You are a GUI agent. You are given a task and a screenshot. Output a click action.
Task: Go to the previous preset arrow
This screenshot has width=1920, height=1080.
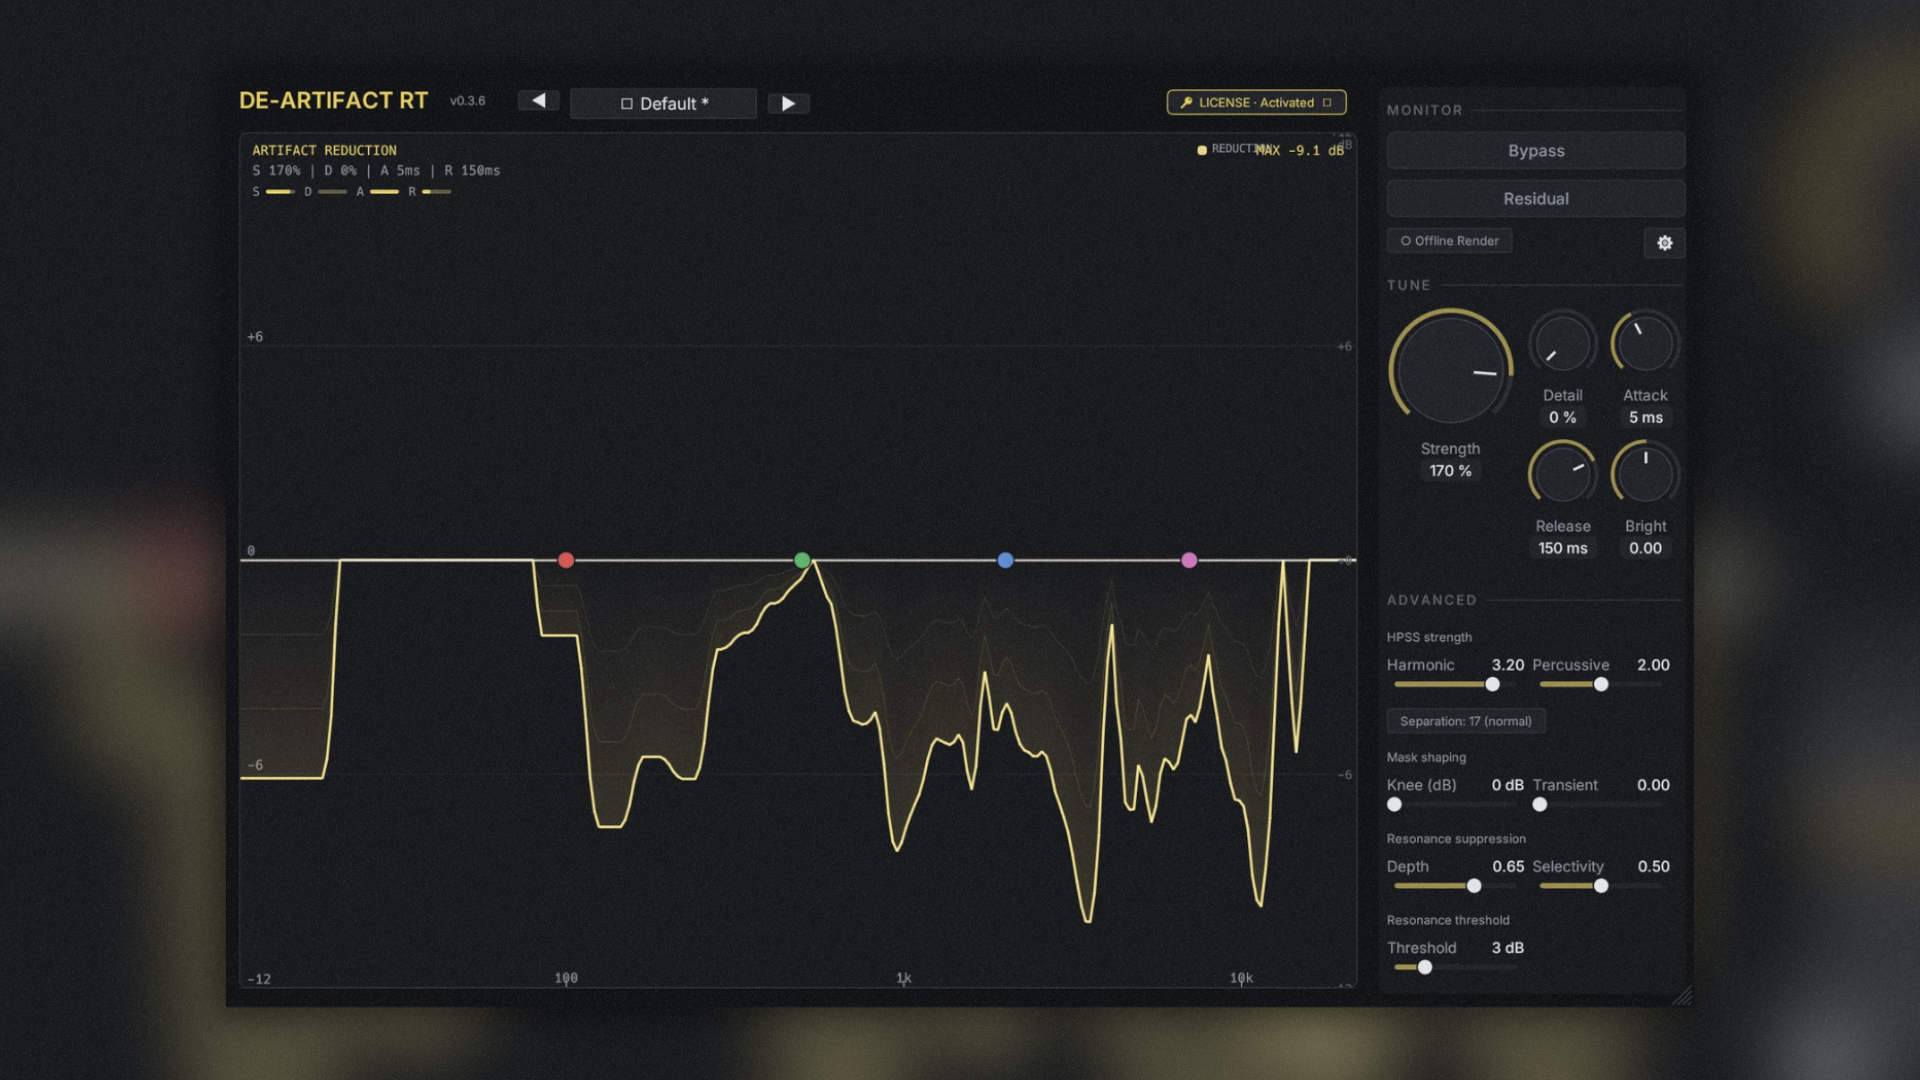click(x=538, y=101)
